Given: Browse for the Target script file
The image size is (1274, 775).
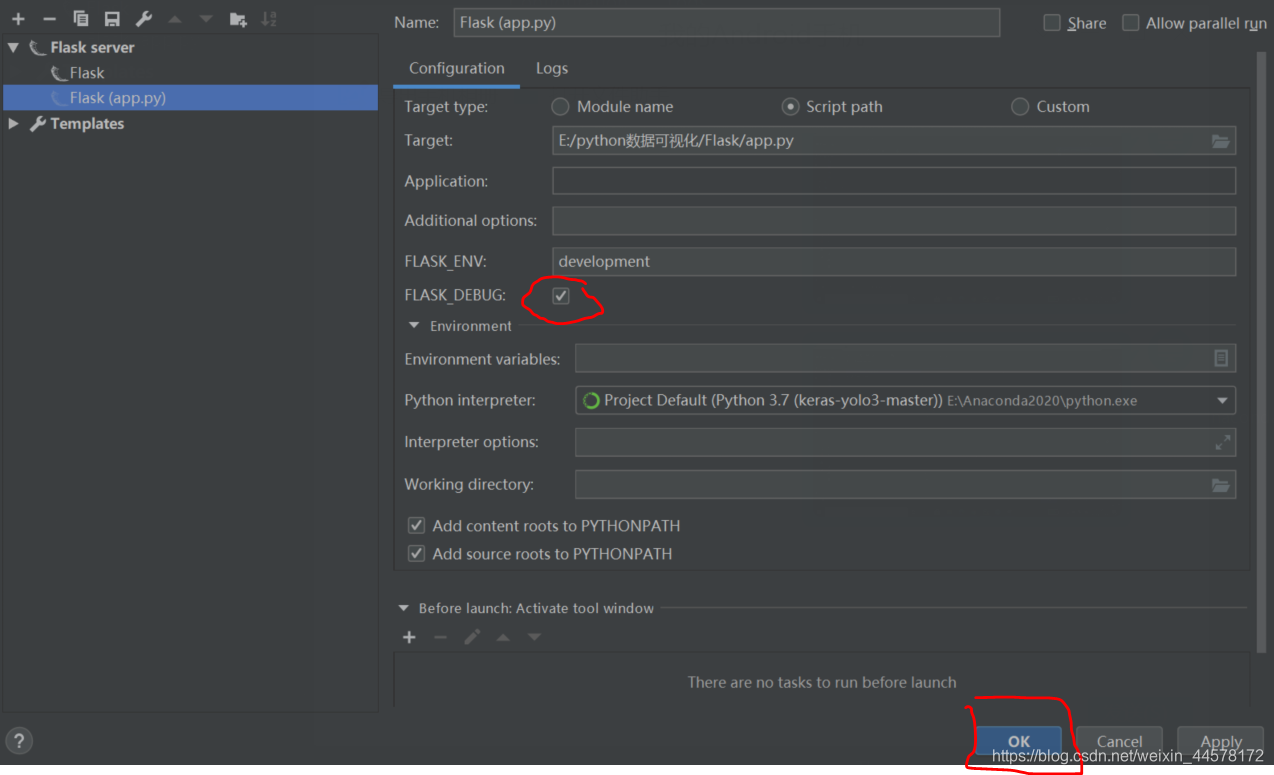Looking at the screenshot, I should point(1220,141).
